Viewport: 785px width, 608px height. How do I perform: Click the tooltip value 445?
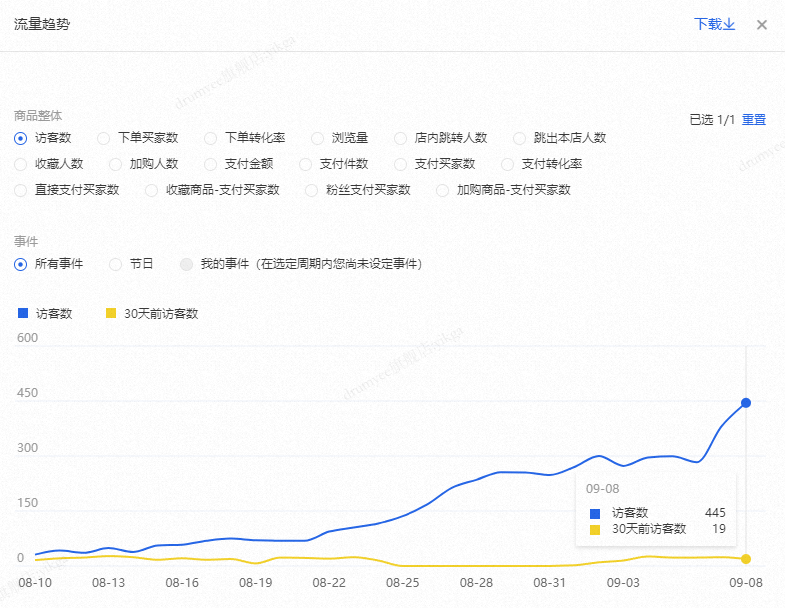tap(715, 513)
